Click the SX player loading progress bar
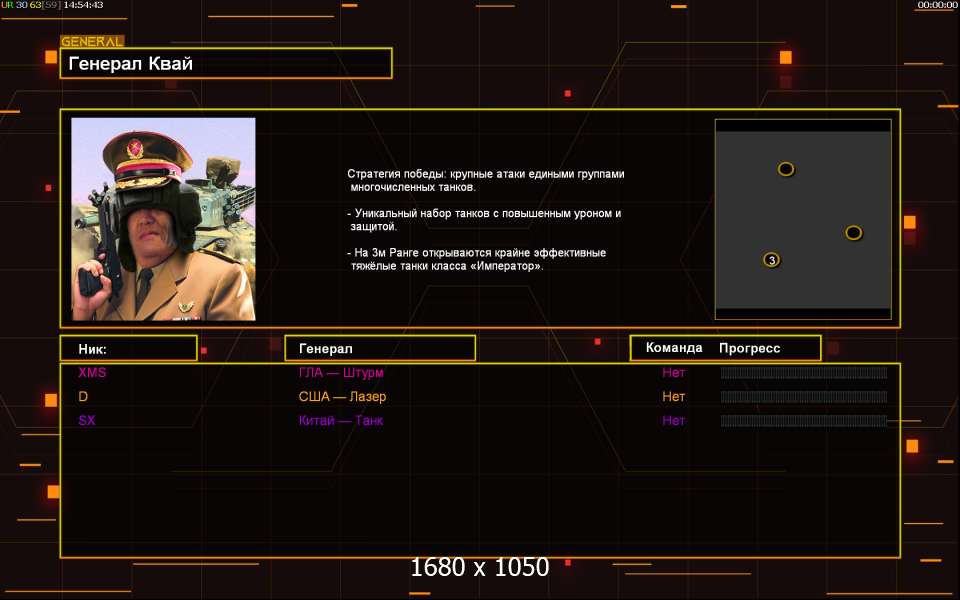Screen dimensions: 960x600 pyautogui.click(x=804, y=421)
